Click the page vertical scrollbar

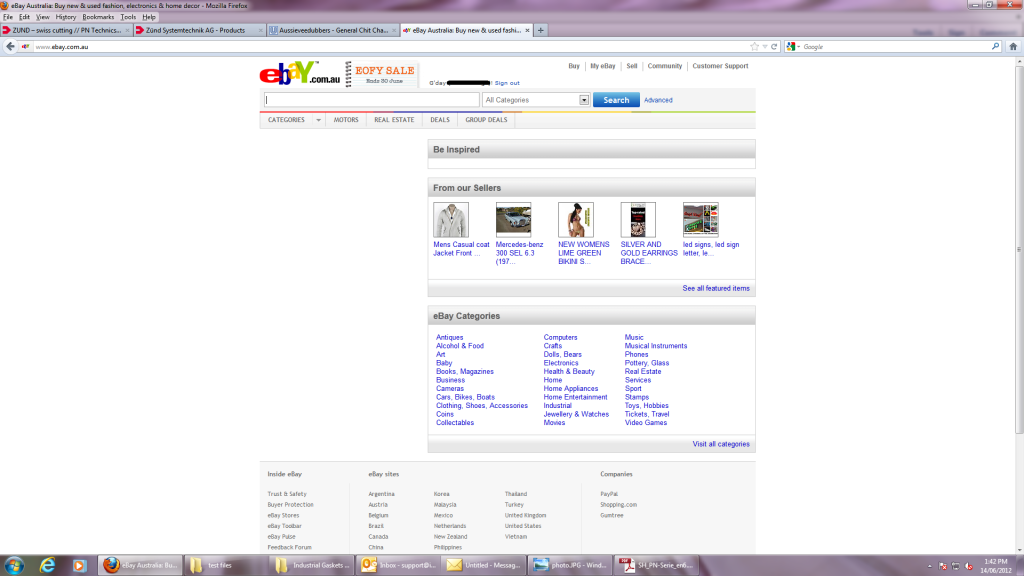[x=1019, y=248]
